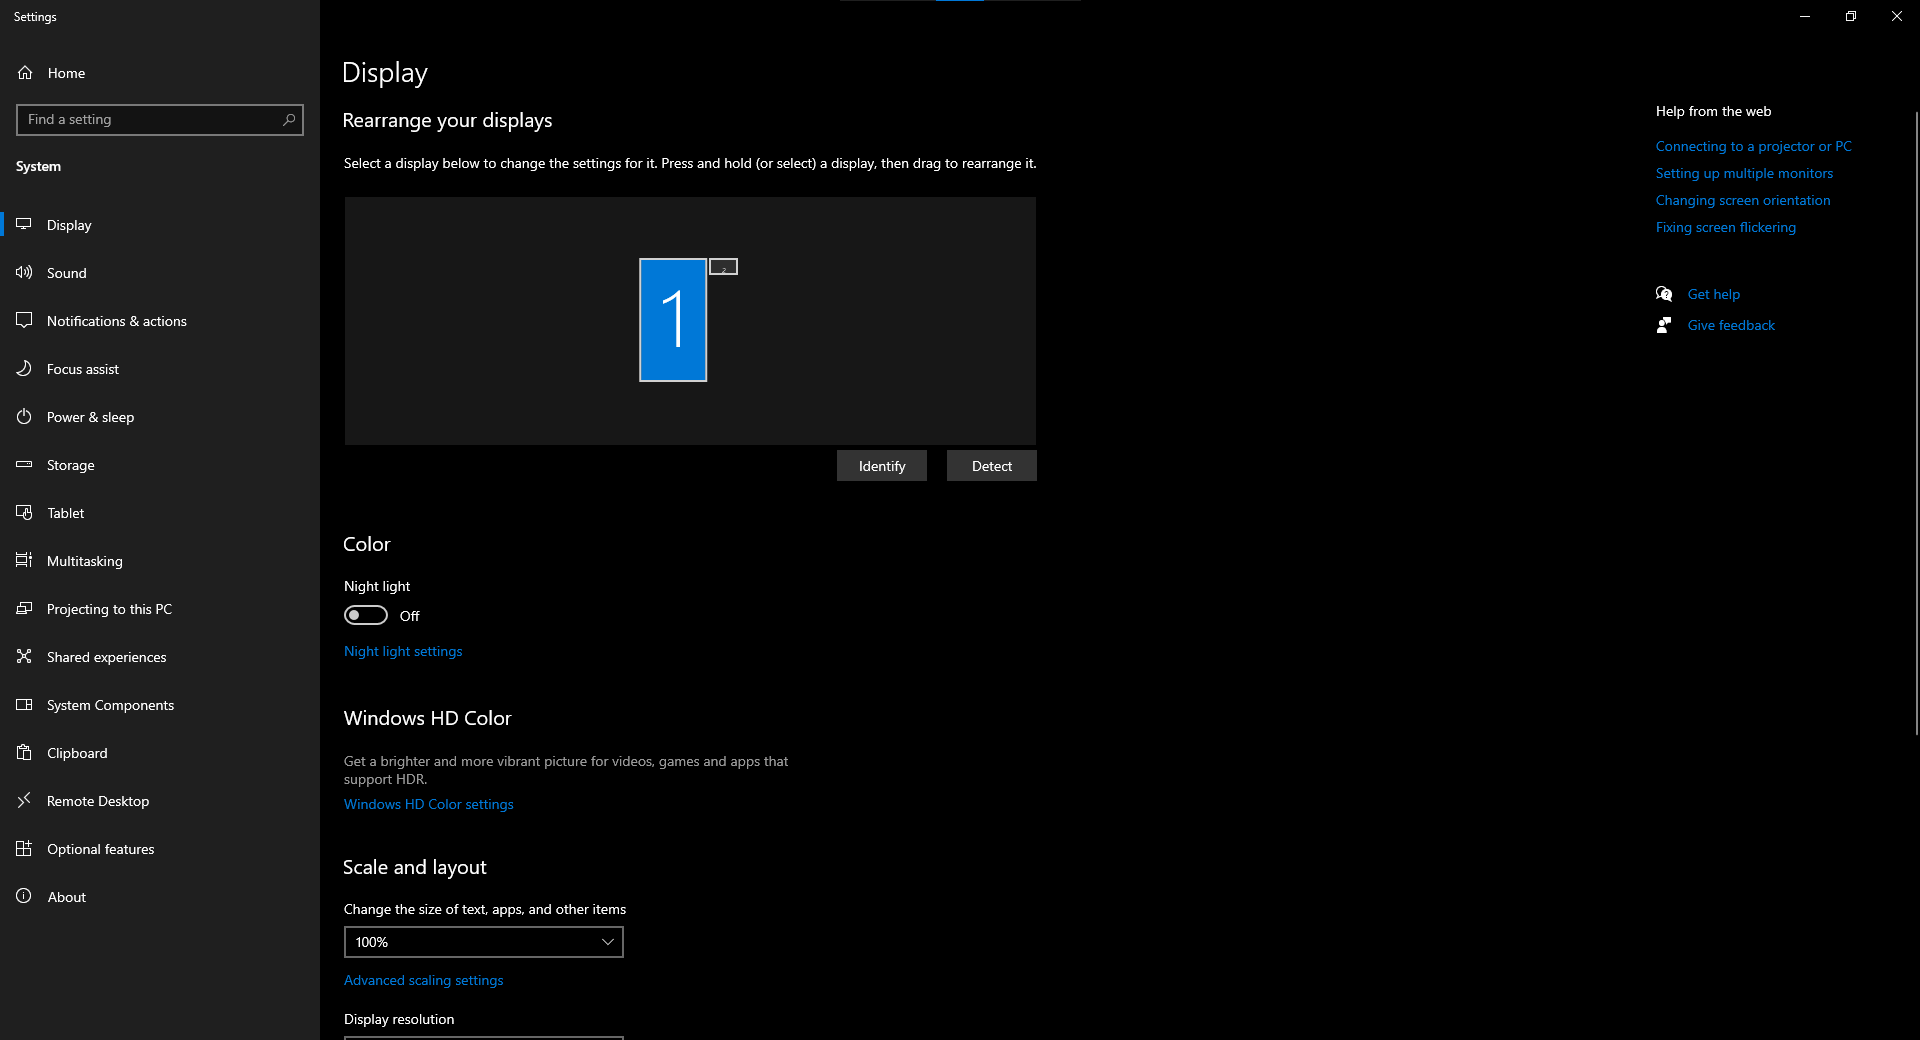
Task: Click the search magnifier icon
Action: [289, 120]
